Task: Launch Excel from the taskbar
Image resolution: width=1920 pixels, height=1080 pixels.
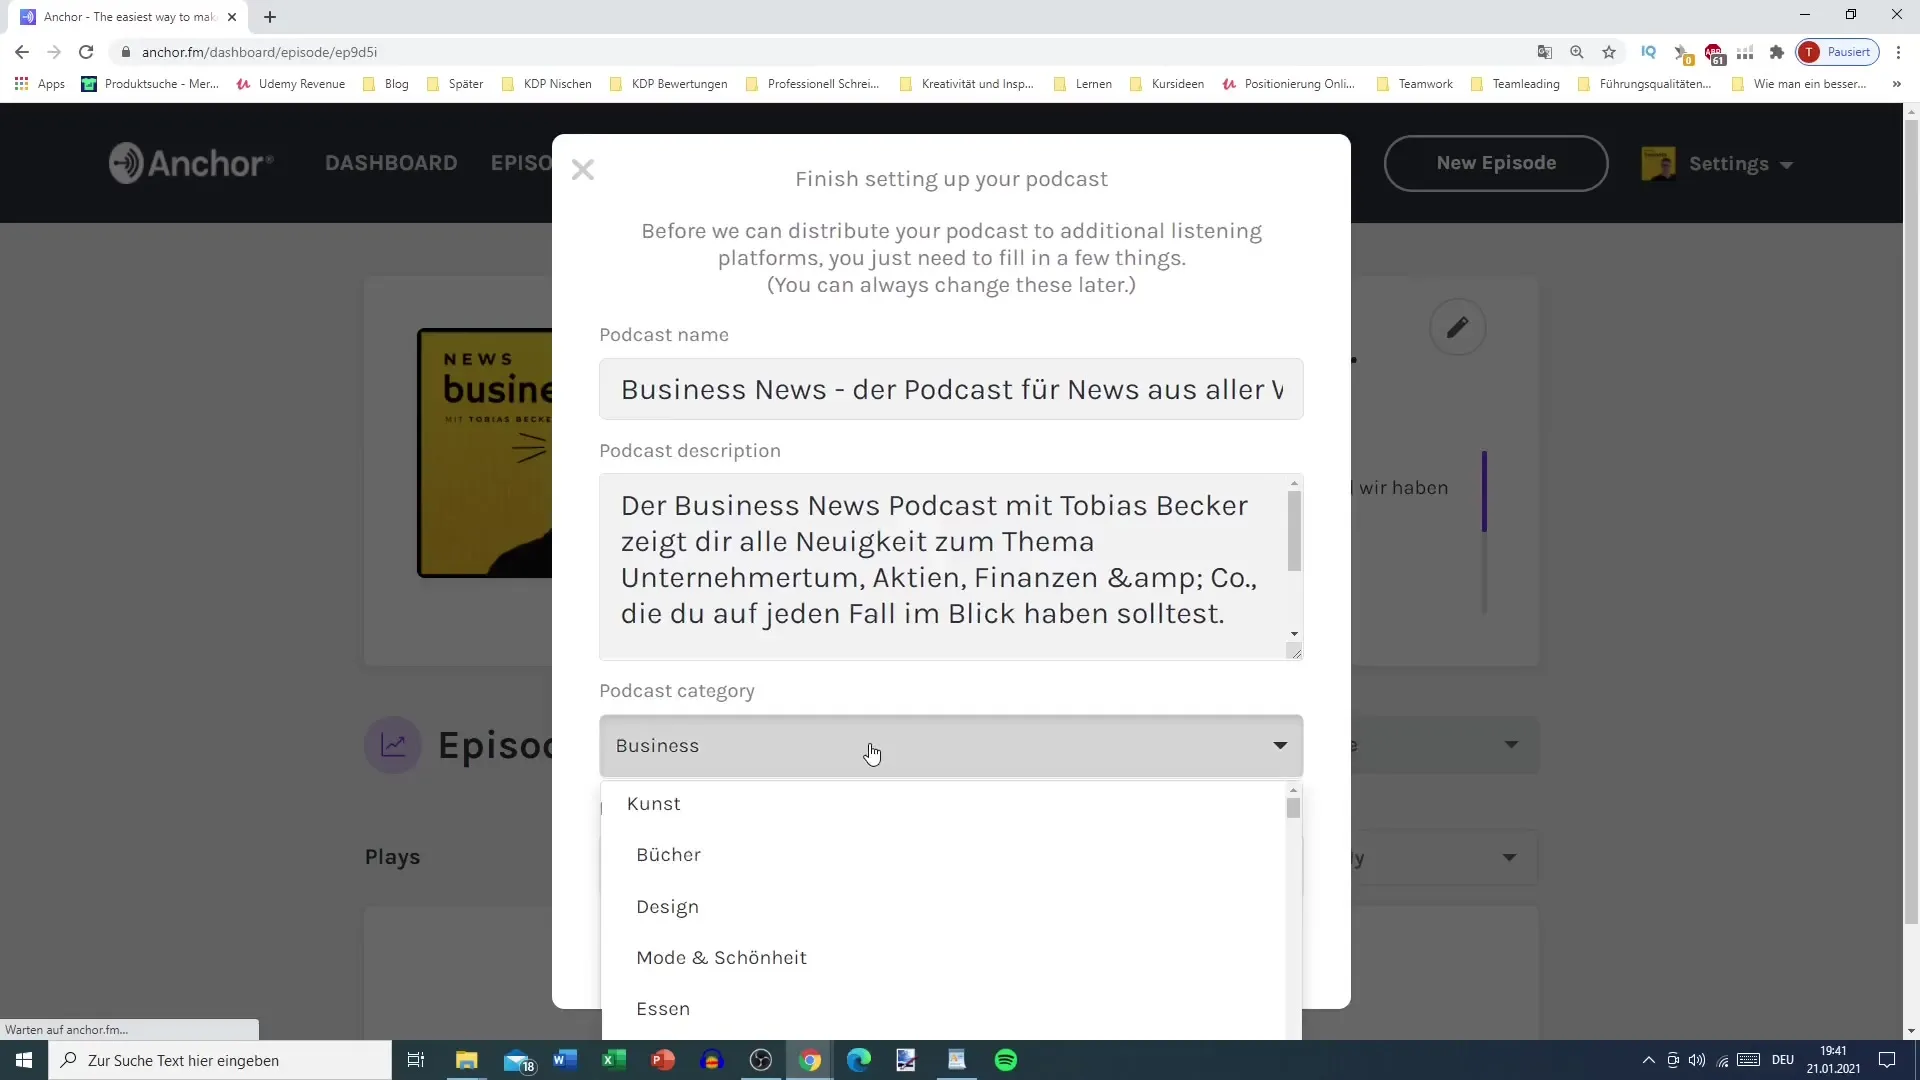Action: point(614,1060)
